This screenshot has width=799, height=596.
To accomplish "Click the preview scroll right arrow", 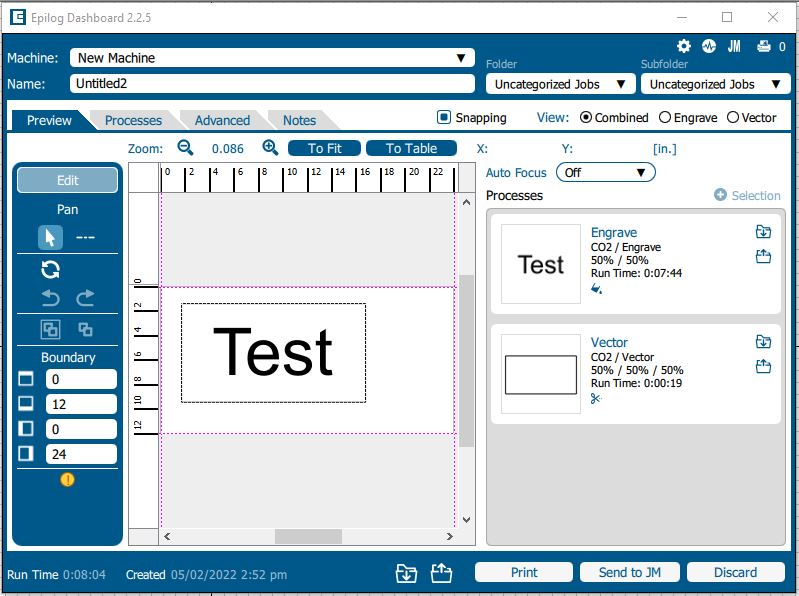I will (x=449, y=536).
